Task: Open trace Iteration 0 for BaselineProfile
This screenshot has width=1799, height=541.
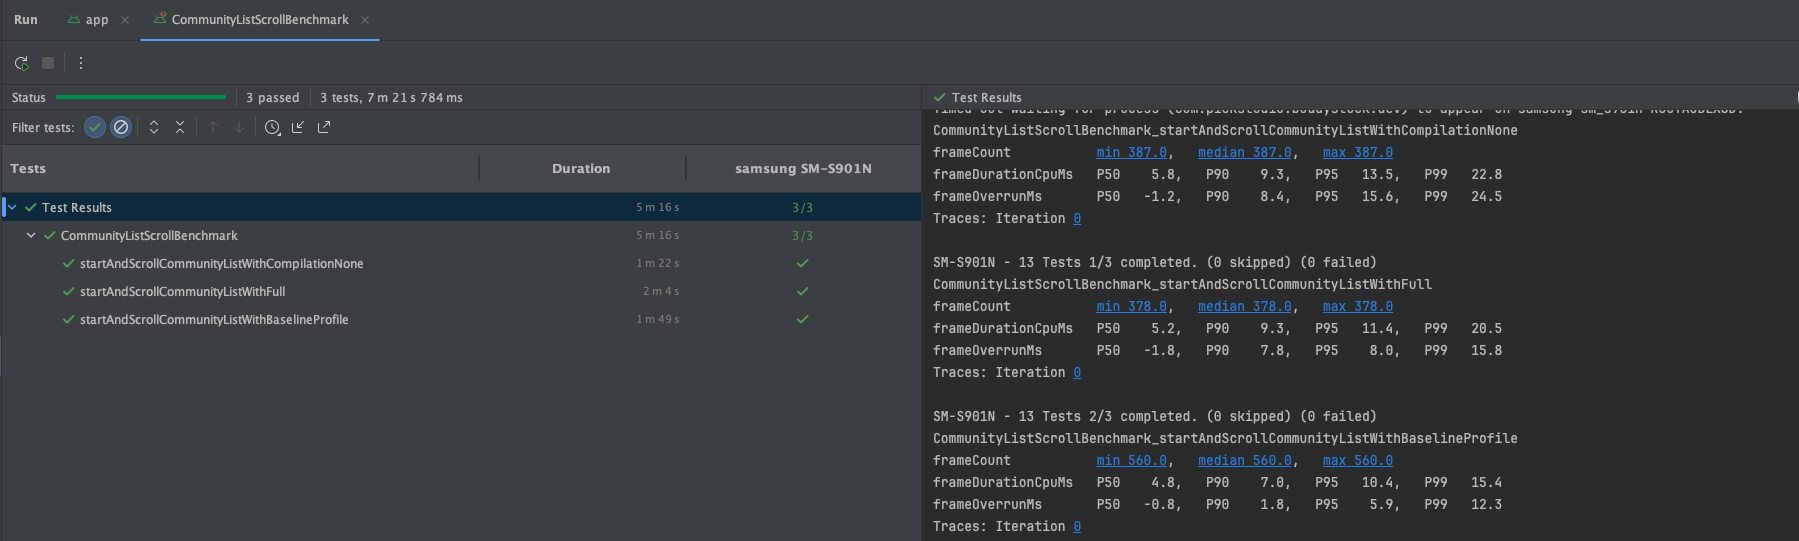Action: [x=1077, y=527]
